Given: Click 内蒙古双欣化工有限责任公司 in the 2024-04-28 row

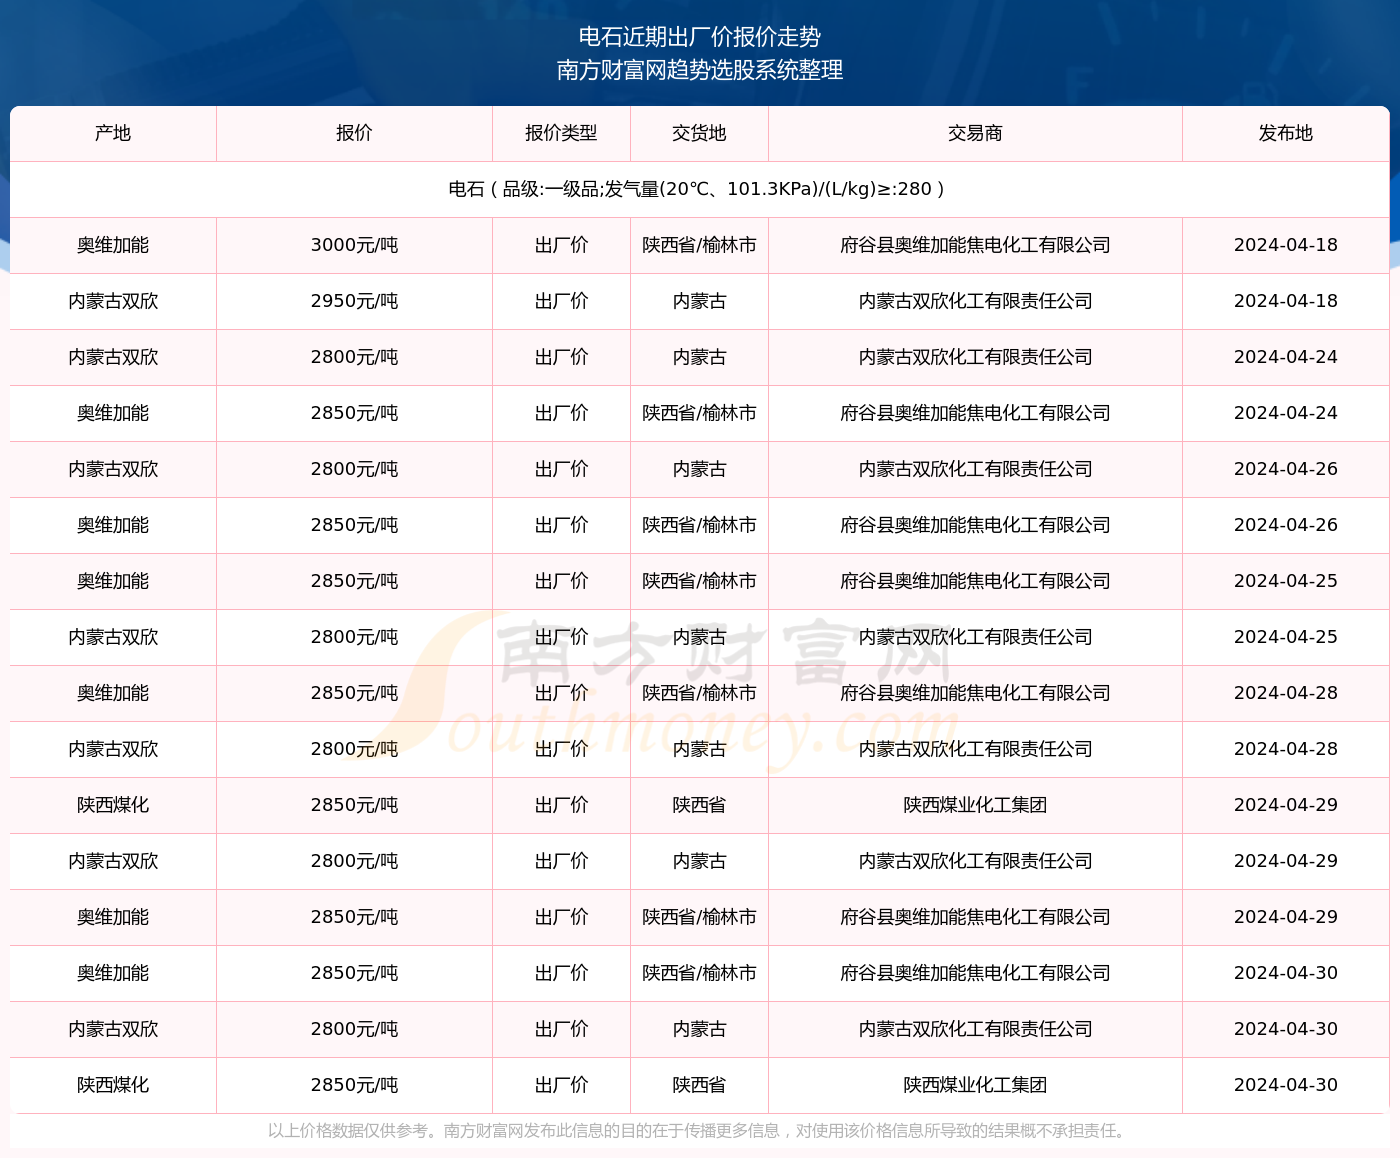Looking at the screenshot, I should 975,749.
